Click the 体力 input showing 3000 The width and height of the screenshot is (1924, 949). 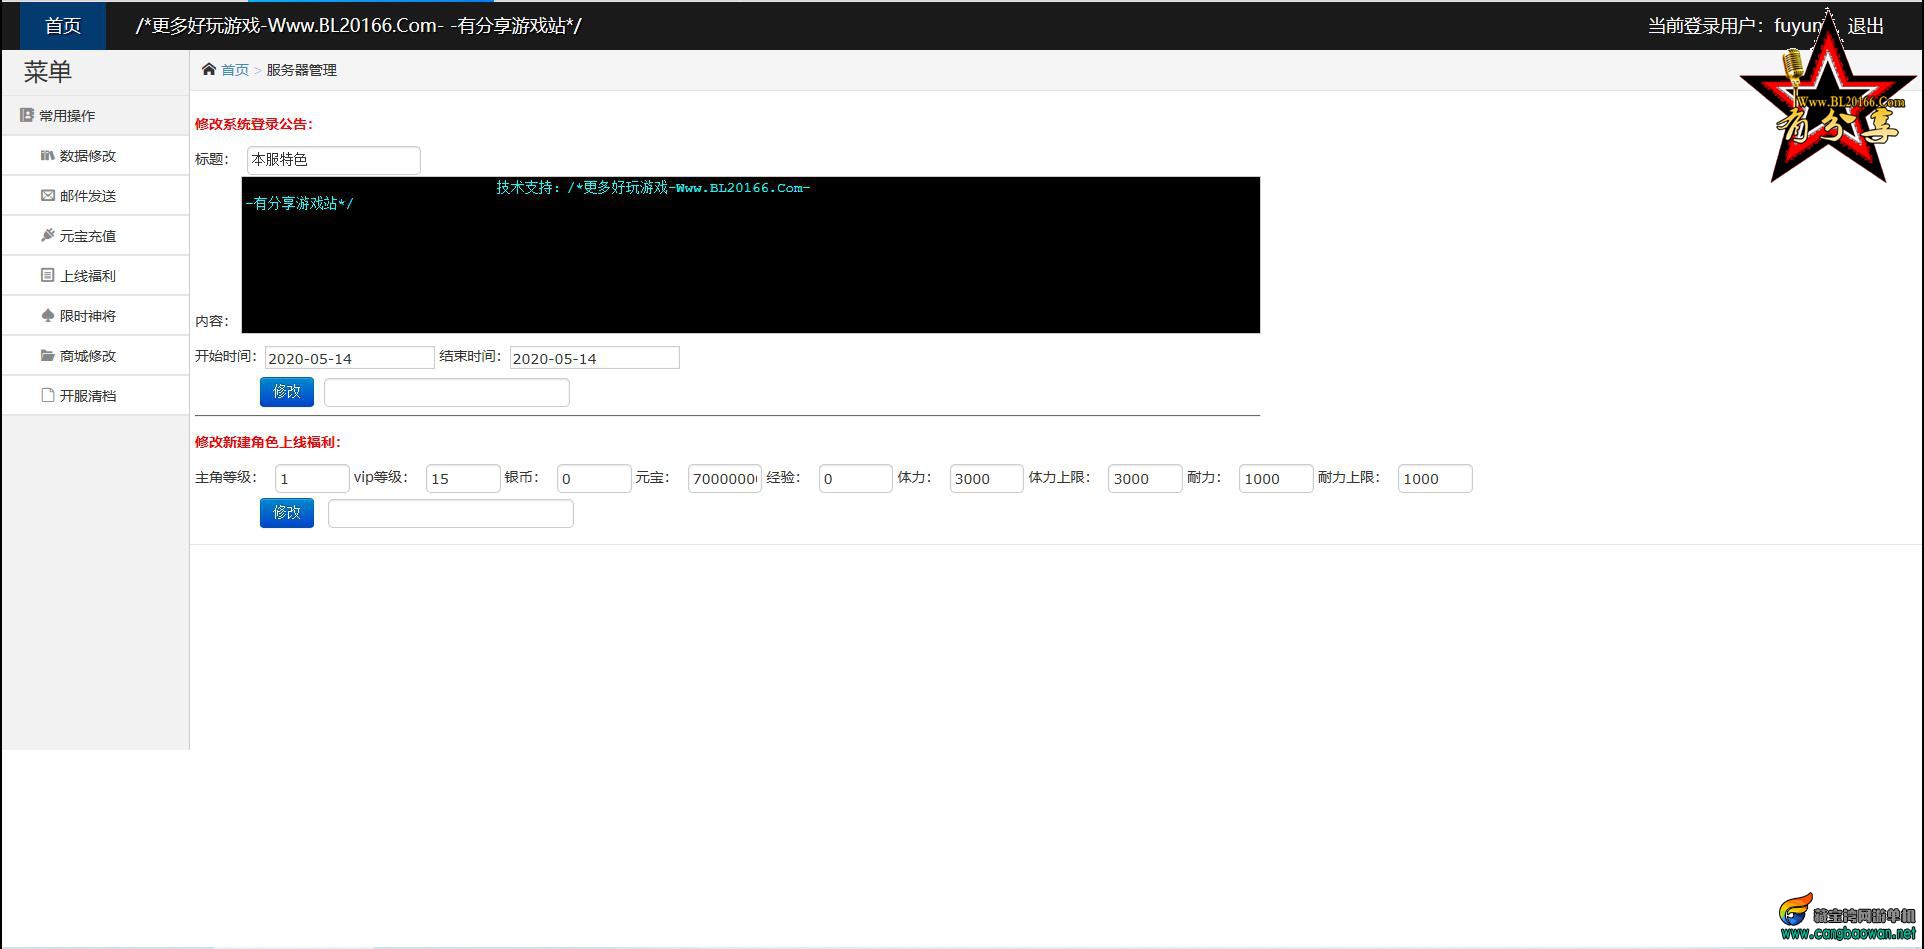pyautogui.click(x=986, y=478)
